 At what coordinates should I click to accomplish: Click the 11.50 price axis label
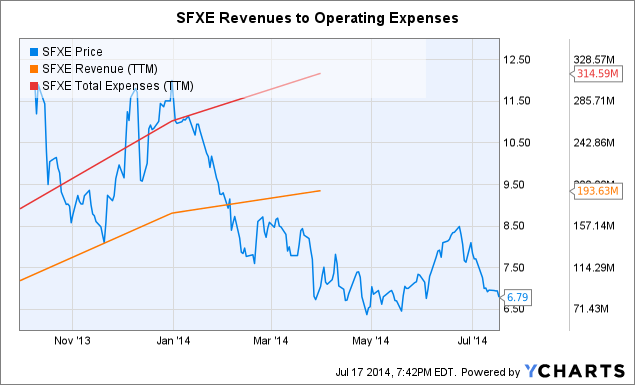[x=516, y=101]
